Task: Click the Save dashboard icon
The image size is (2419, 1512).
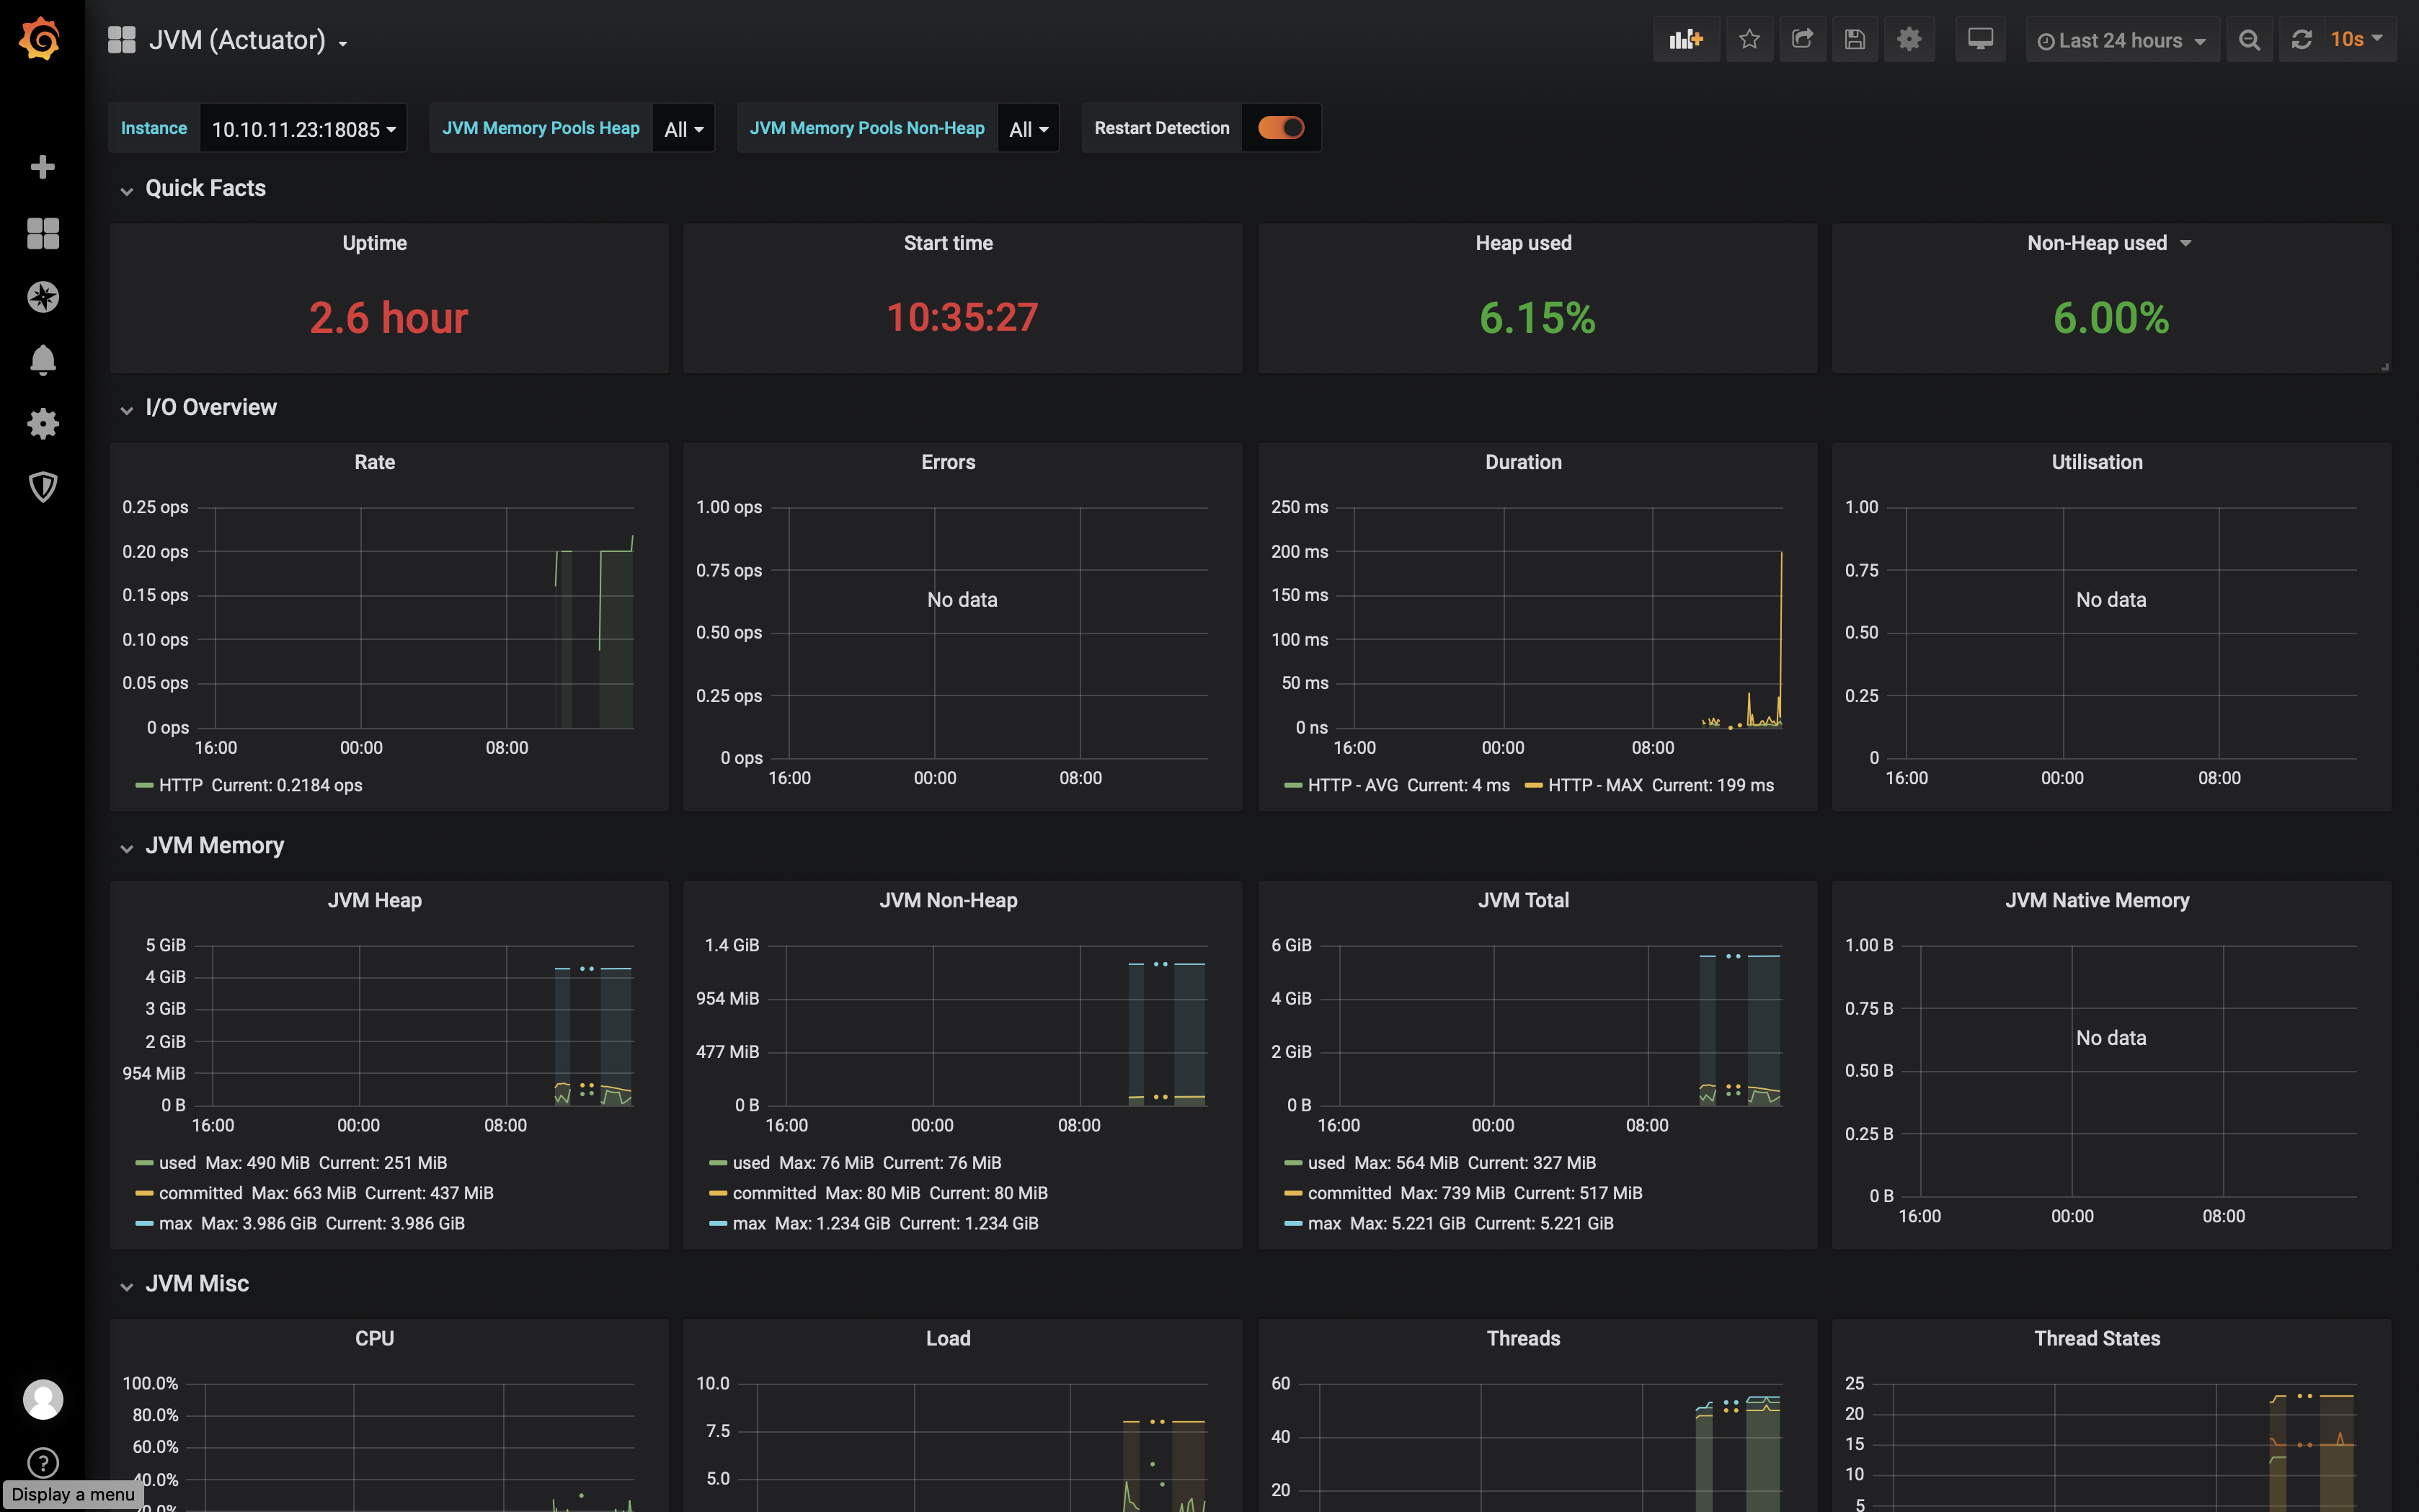Action: [x=1855, y=40]
